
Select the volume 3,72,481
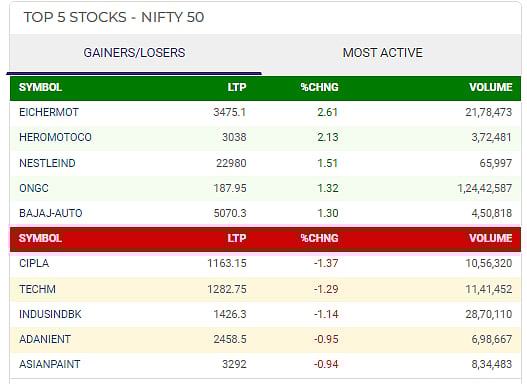coord(491,137)
